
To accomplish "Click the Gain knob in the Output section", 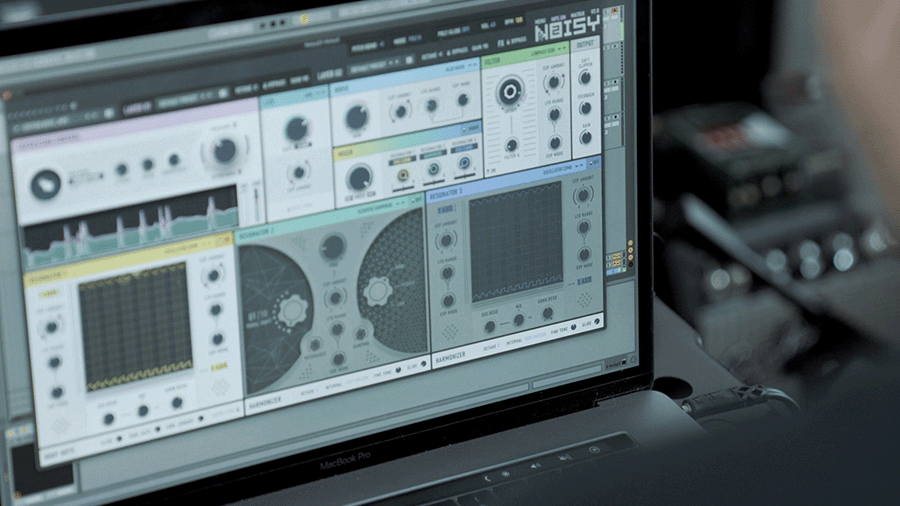I will click(585, 137).
